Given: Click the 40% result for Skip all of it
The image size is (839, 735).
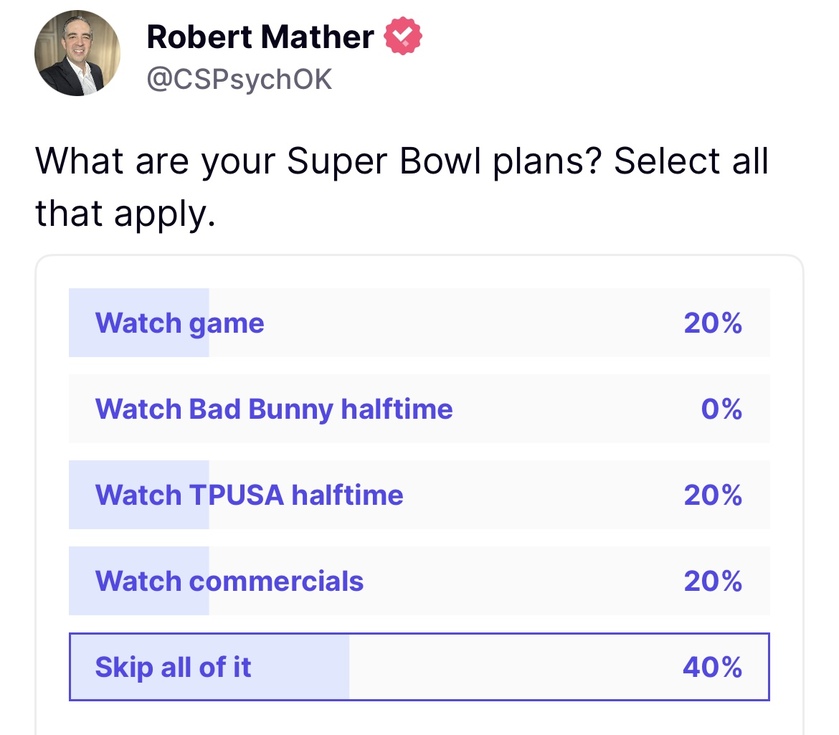Looking at the screenshot, I should pyautogui.click(x=712, y=667).
